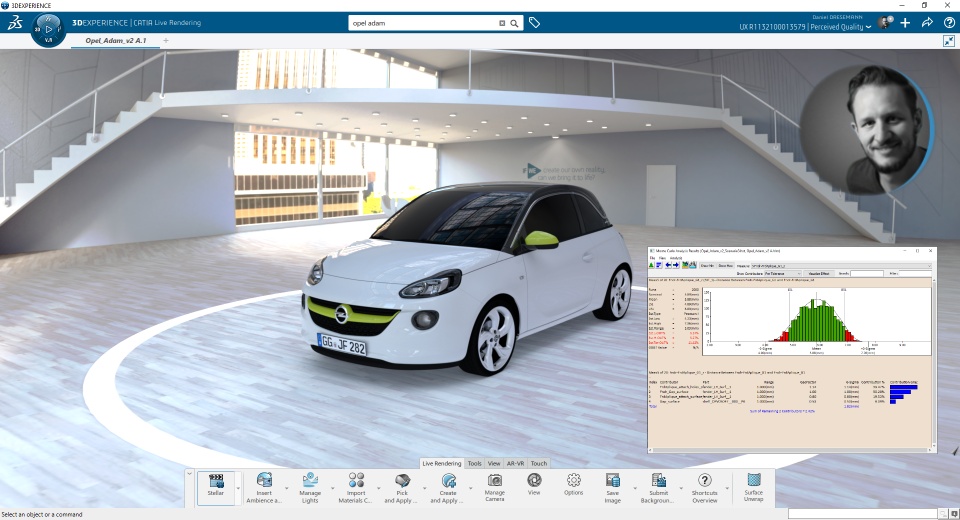
Task: Select Create and Apply tool
Action: pos(448,488)
